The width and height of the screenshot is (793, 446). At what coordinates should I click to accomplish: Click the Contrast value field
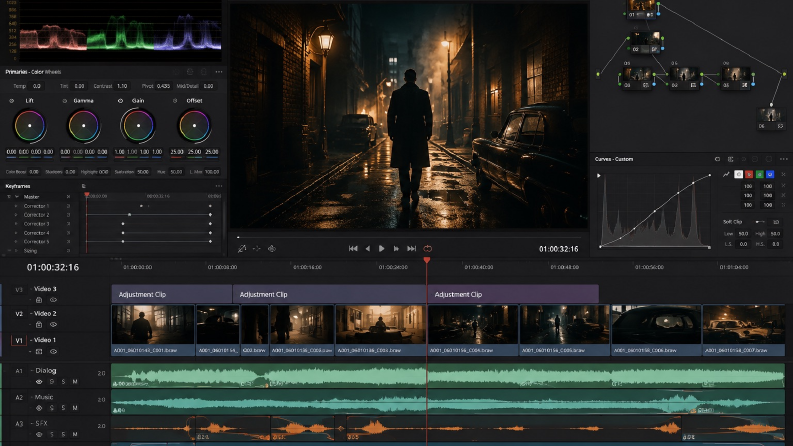(122, 86)
